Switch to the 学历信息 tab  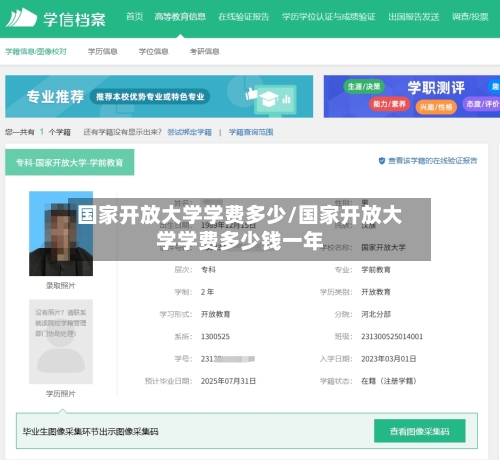103,51
